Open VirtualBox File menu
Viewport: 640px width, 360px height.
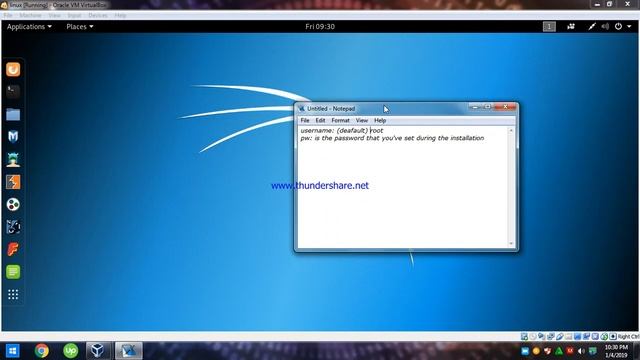8,16
